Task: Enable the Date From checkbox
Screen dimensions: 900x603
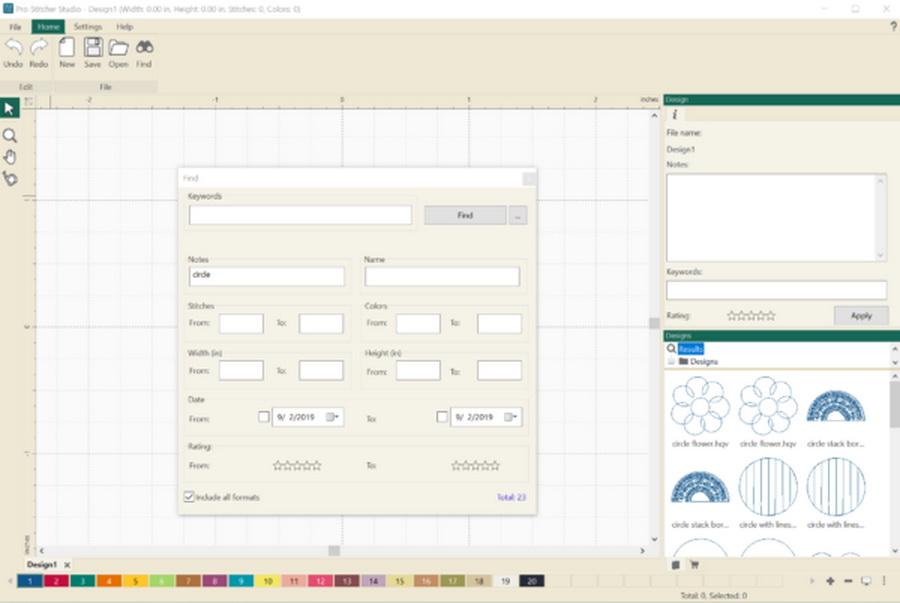Action: click(x=264, y=417)
